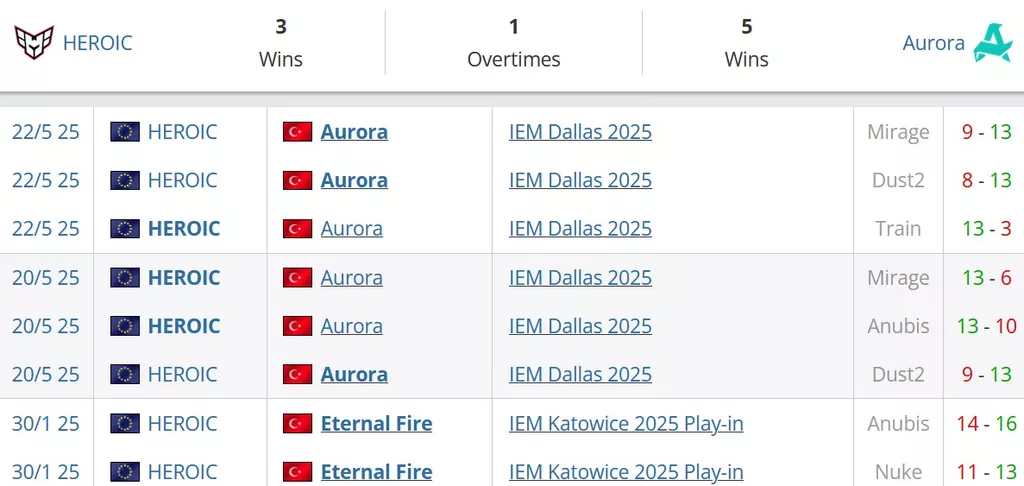Screen dimensions: 1024x486
Task: Select bold HEROIC in Mirage 13-6 row
Action: tap(184, 278)
